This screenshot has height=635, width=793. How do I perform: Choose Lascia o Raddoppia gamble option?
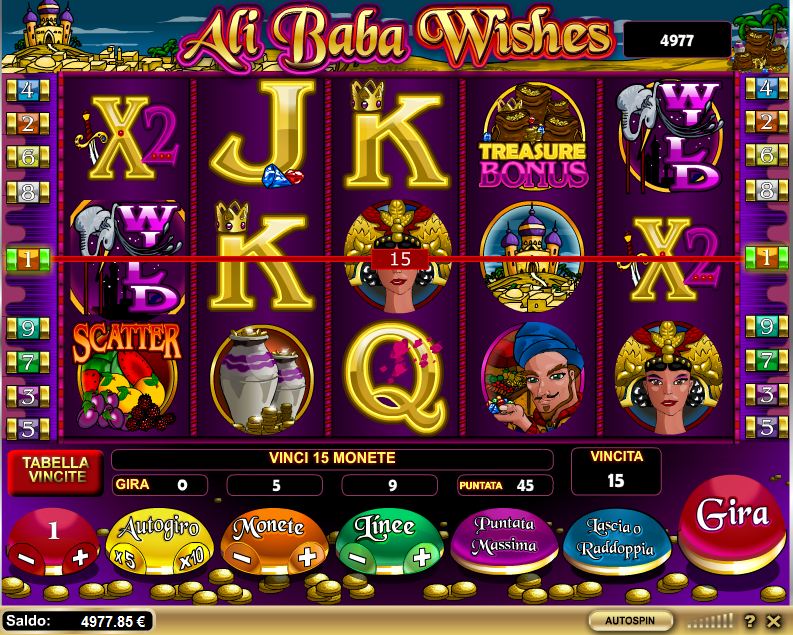pos(616,540)
